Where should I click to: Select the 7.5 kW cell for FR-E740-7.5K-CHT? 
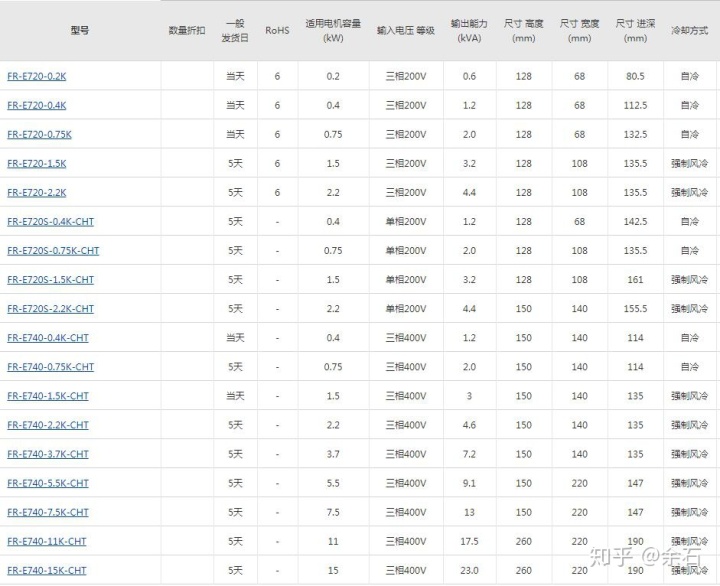tap(333, 512)
